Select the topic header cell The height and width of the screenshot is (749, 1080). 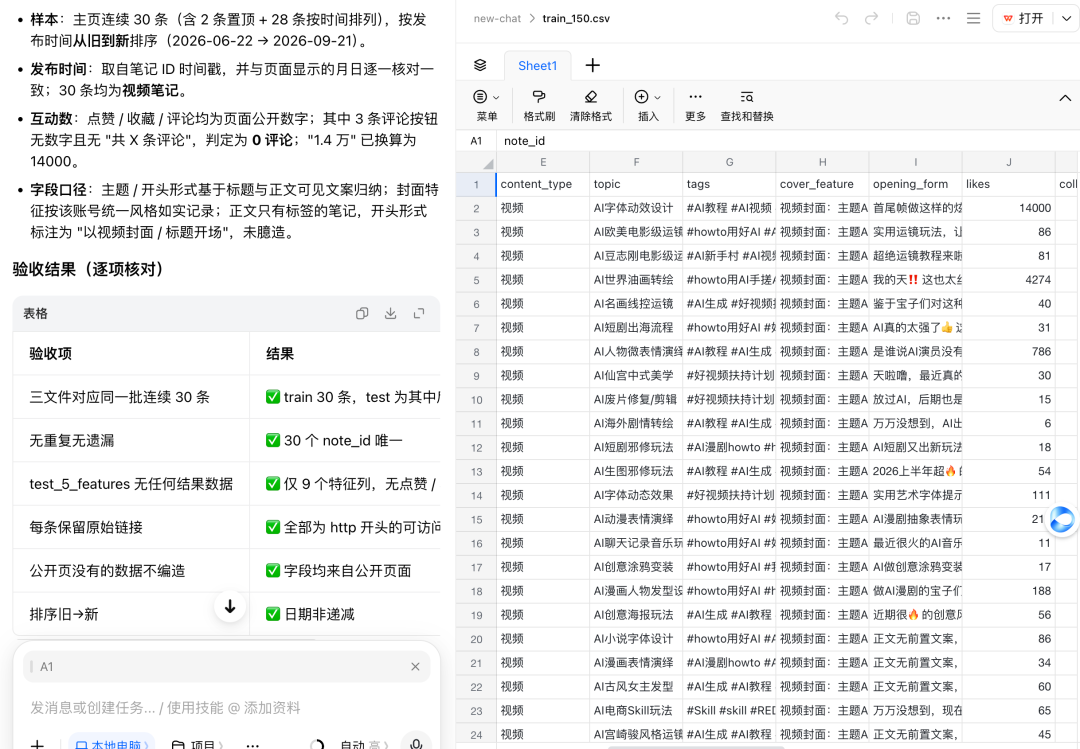click(636, 184)
